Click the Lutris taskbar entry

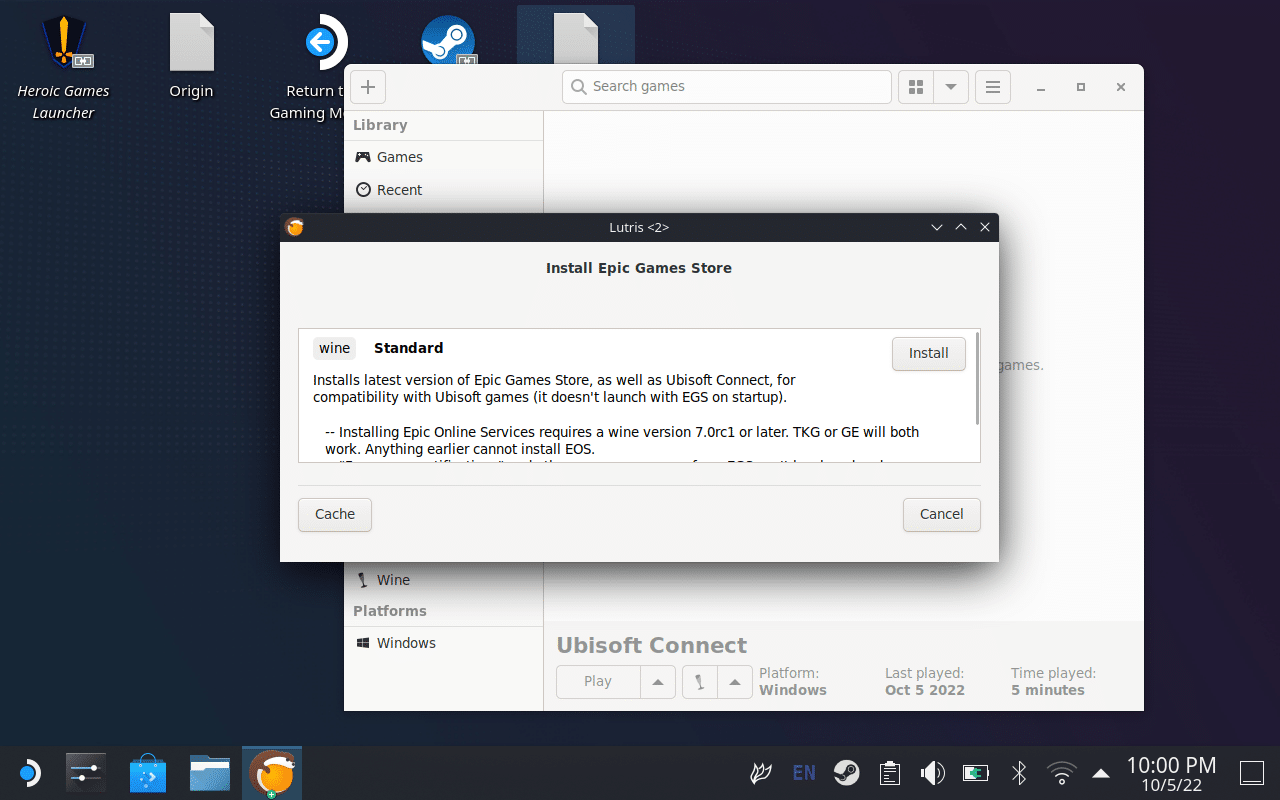[x=272, y=773]
